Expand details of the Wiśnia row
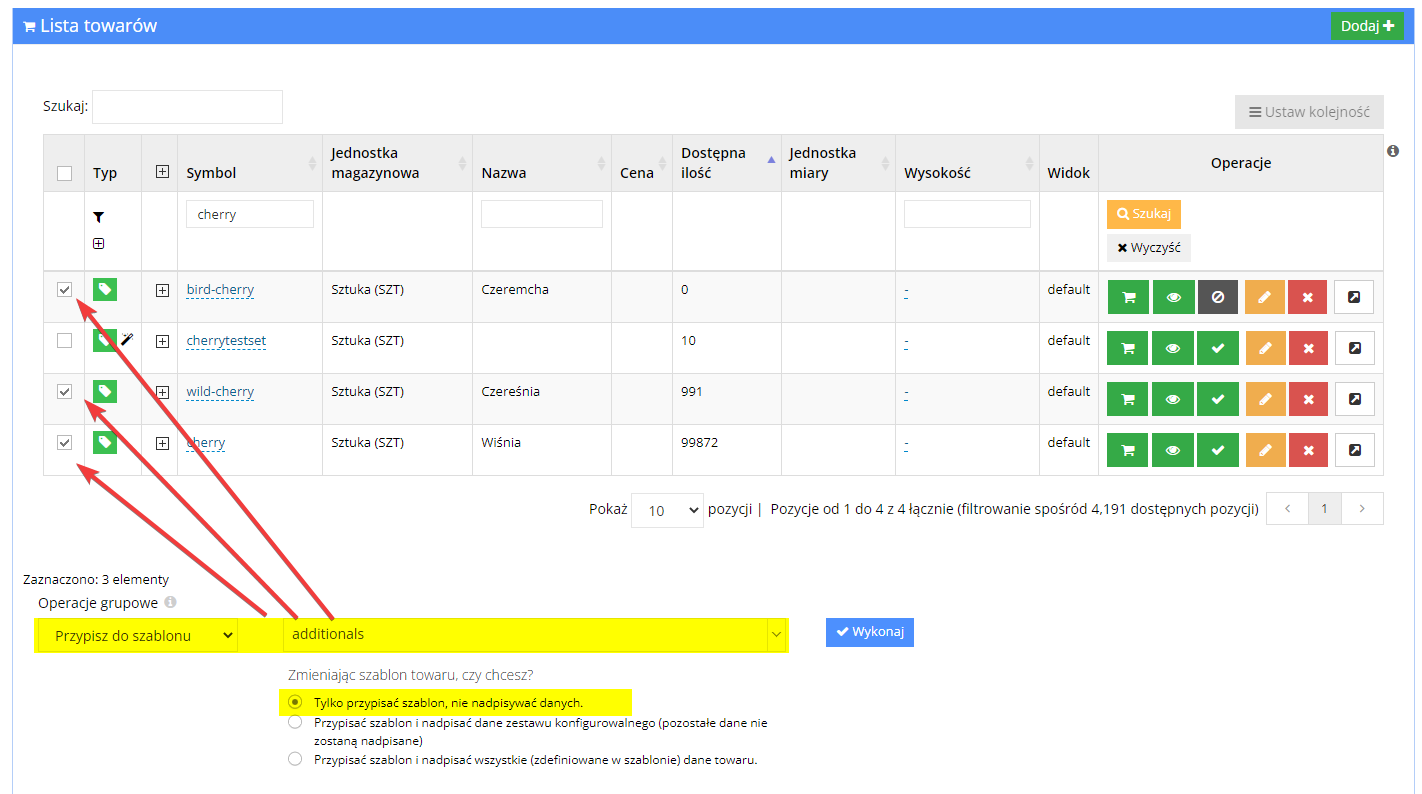 162,443
